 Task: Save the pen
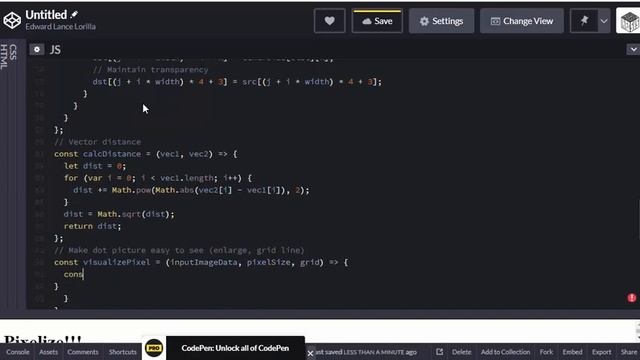pyautogui.click(x=377, y=21)
